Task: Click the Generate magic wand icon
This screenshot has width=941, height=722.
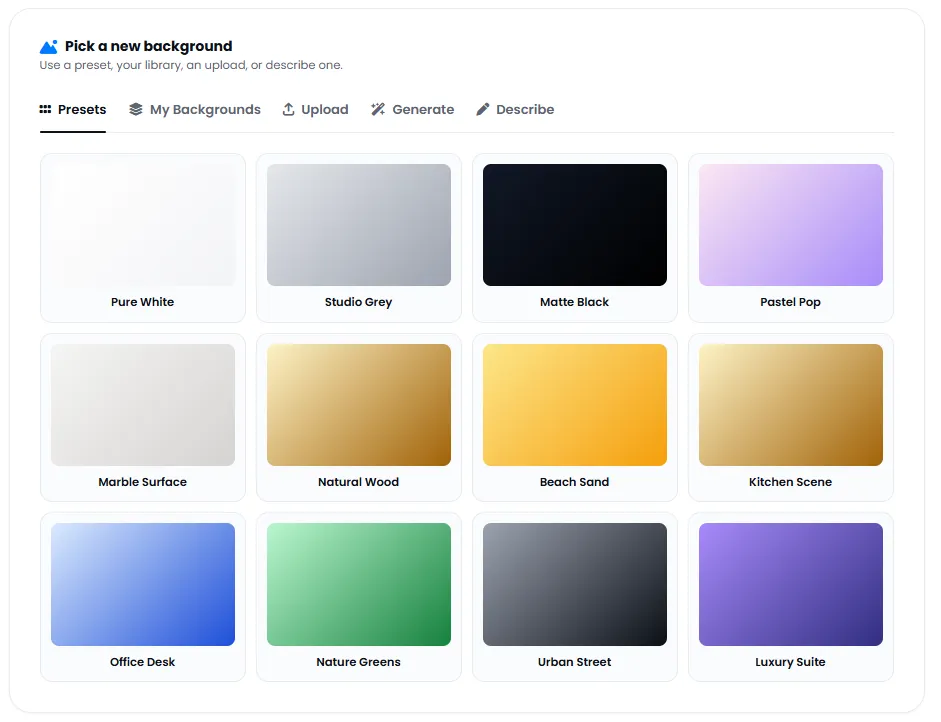Action: coord(378,109)
